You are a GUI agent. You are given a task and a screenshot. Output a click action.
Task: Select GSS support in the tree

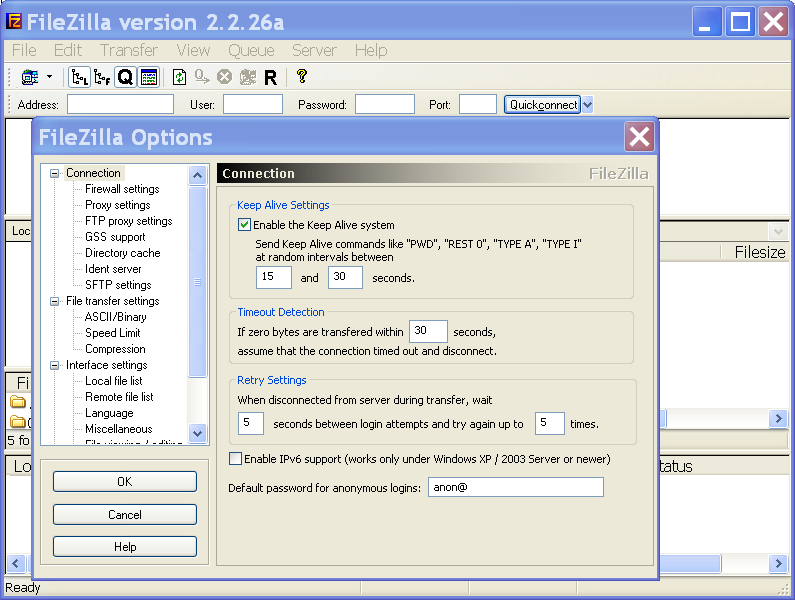click(x=115, y=237)
